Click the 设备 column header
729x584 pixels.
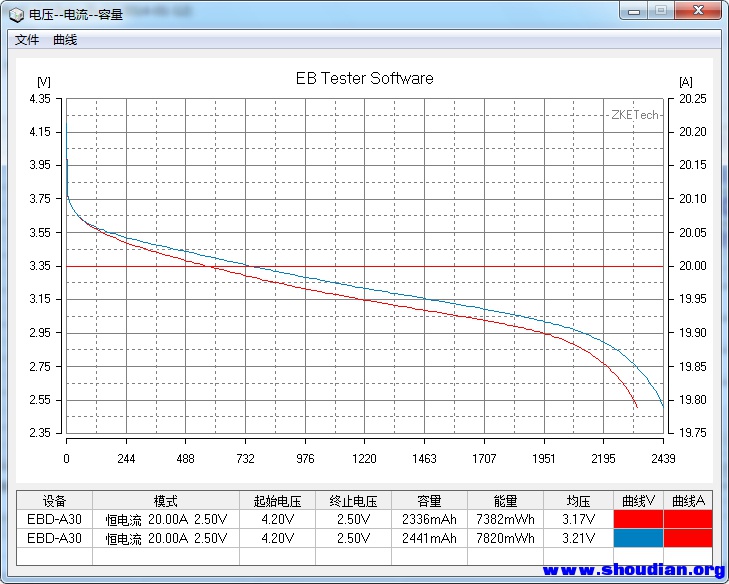54,501
